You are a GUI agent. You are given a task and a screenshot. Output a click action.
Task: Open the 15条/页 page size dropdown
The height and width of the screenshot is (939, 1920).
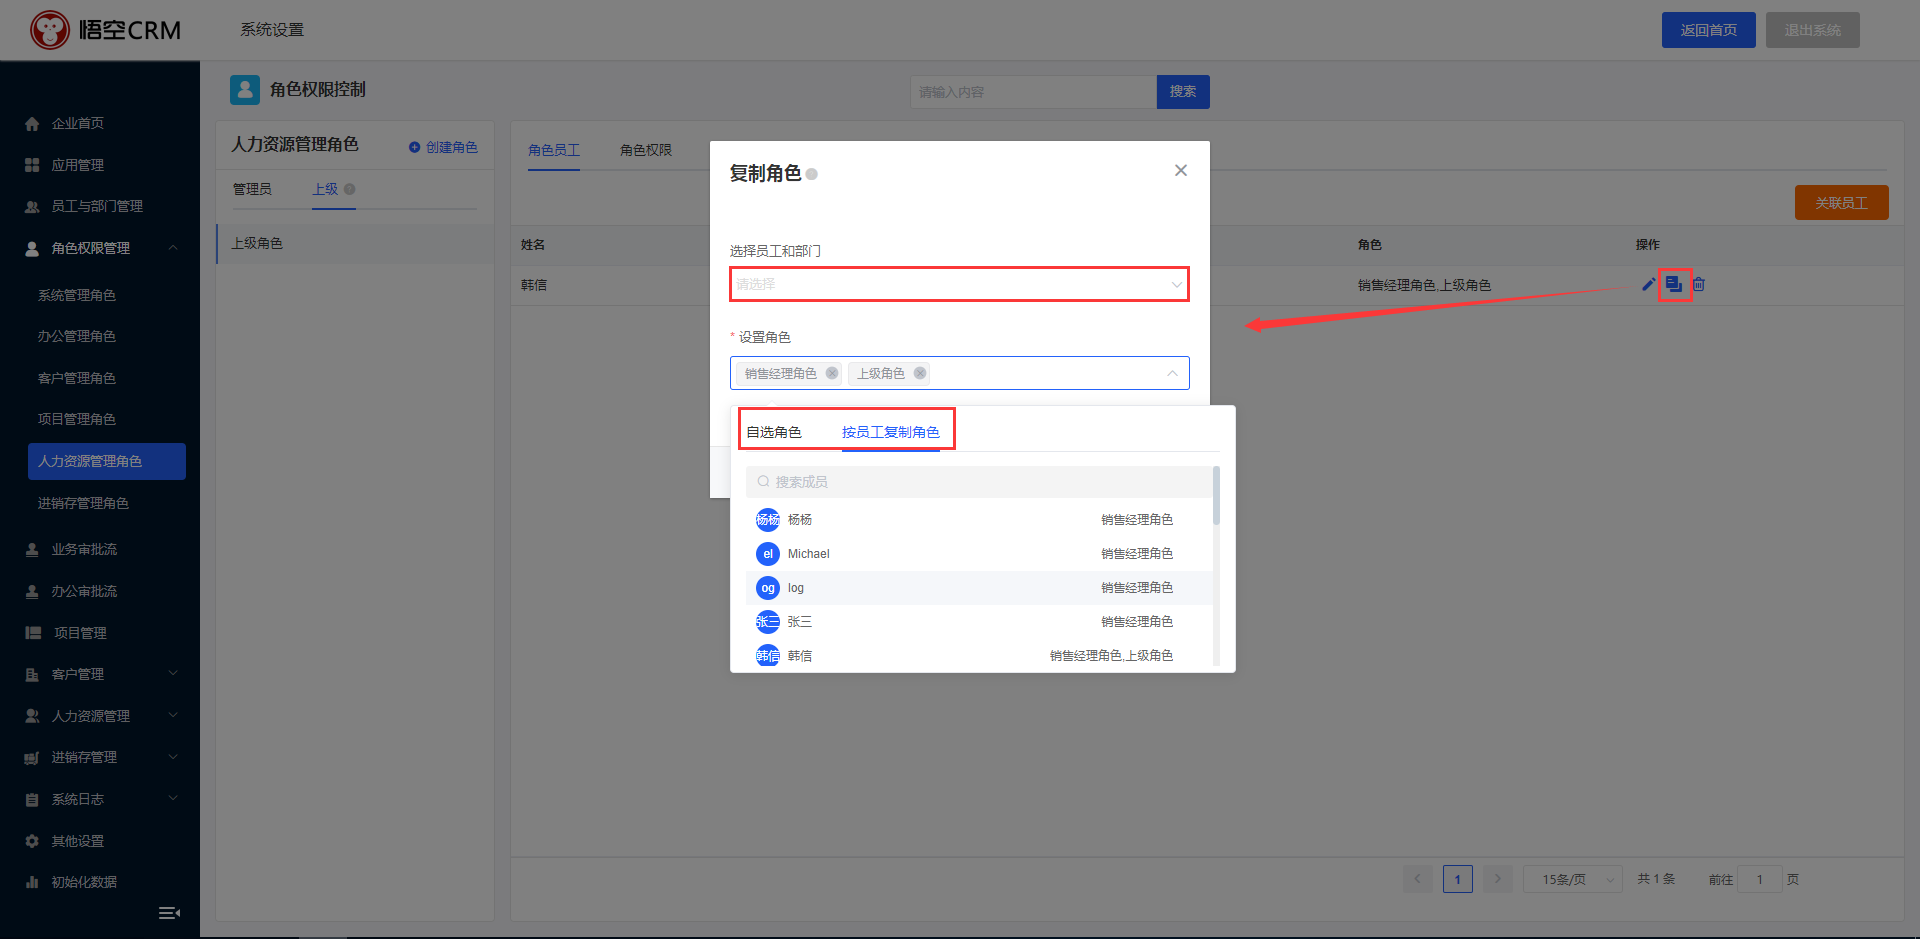coord(1572,880)
